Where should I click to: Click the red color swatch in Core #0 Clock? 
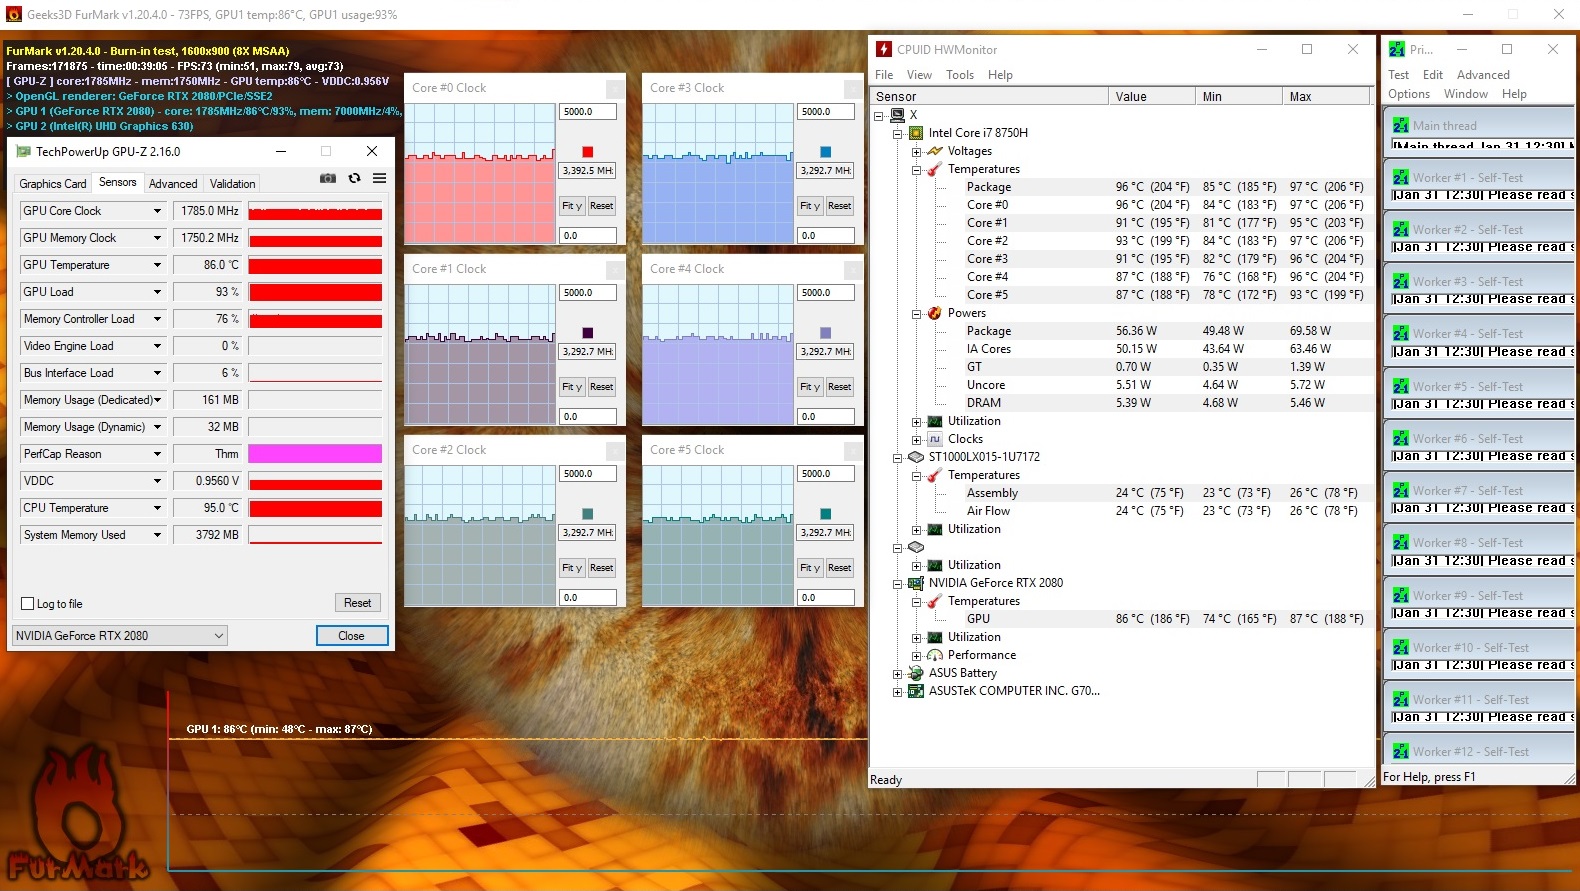coord(588,152)
